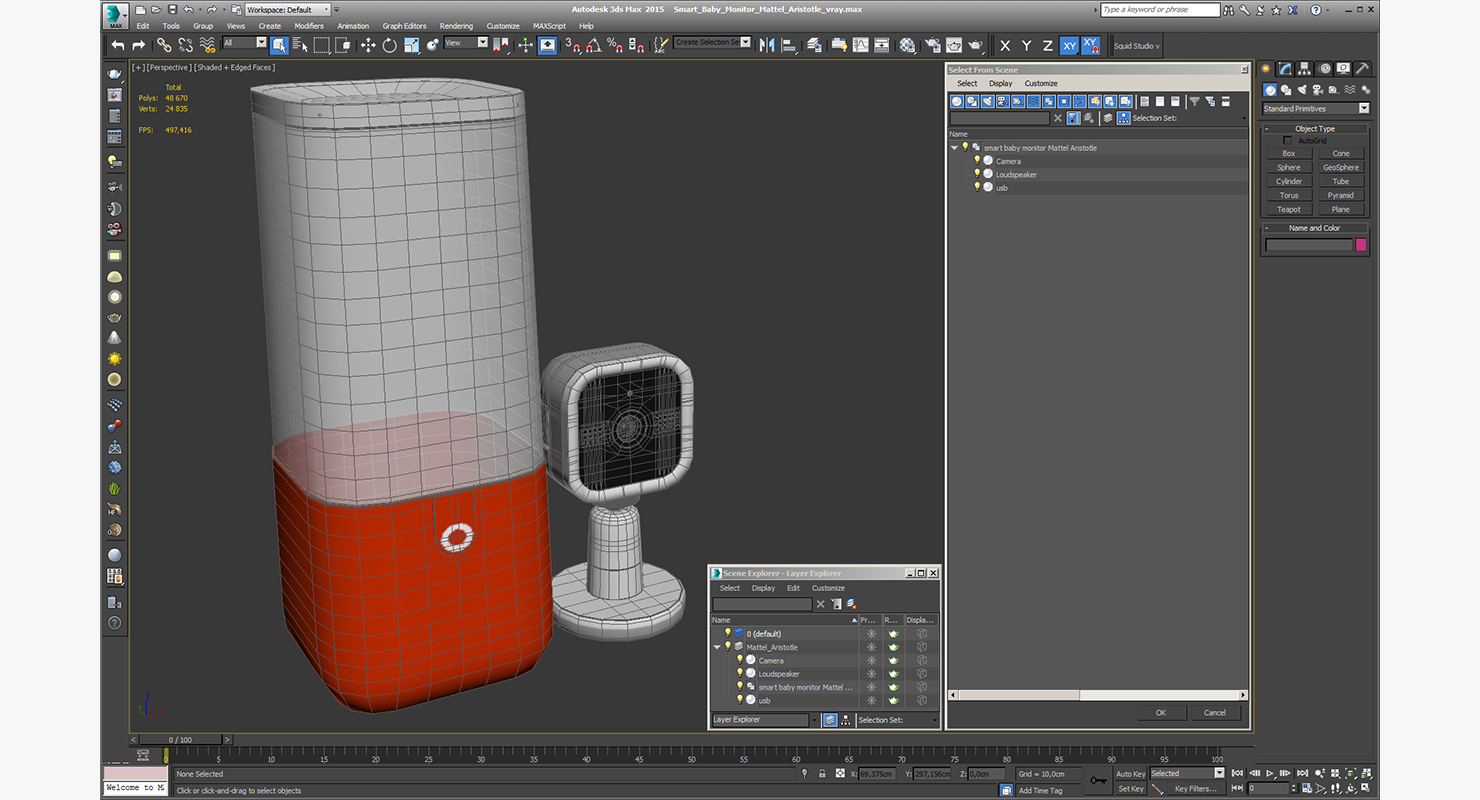This screenshot has height=800, width=1480.
Task: Open Edit menu in Layer Explorer
Action: coord(793,588)
